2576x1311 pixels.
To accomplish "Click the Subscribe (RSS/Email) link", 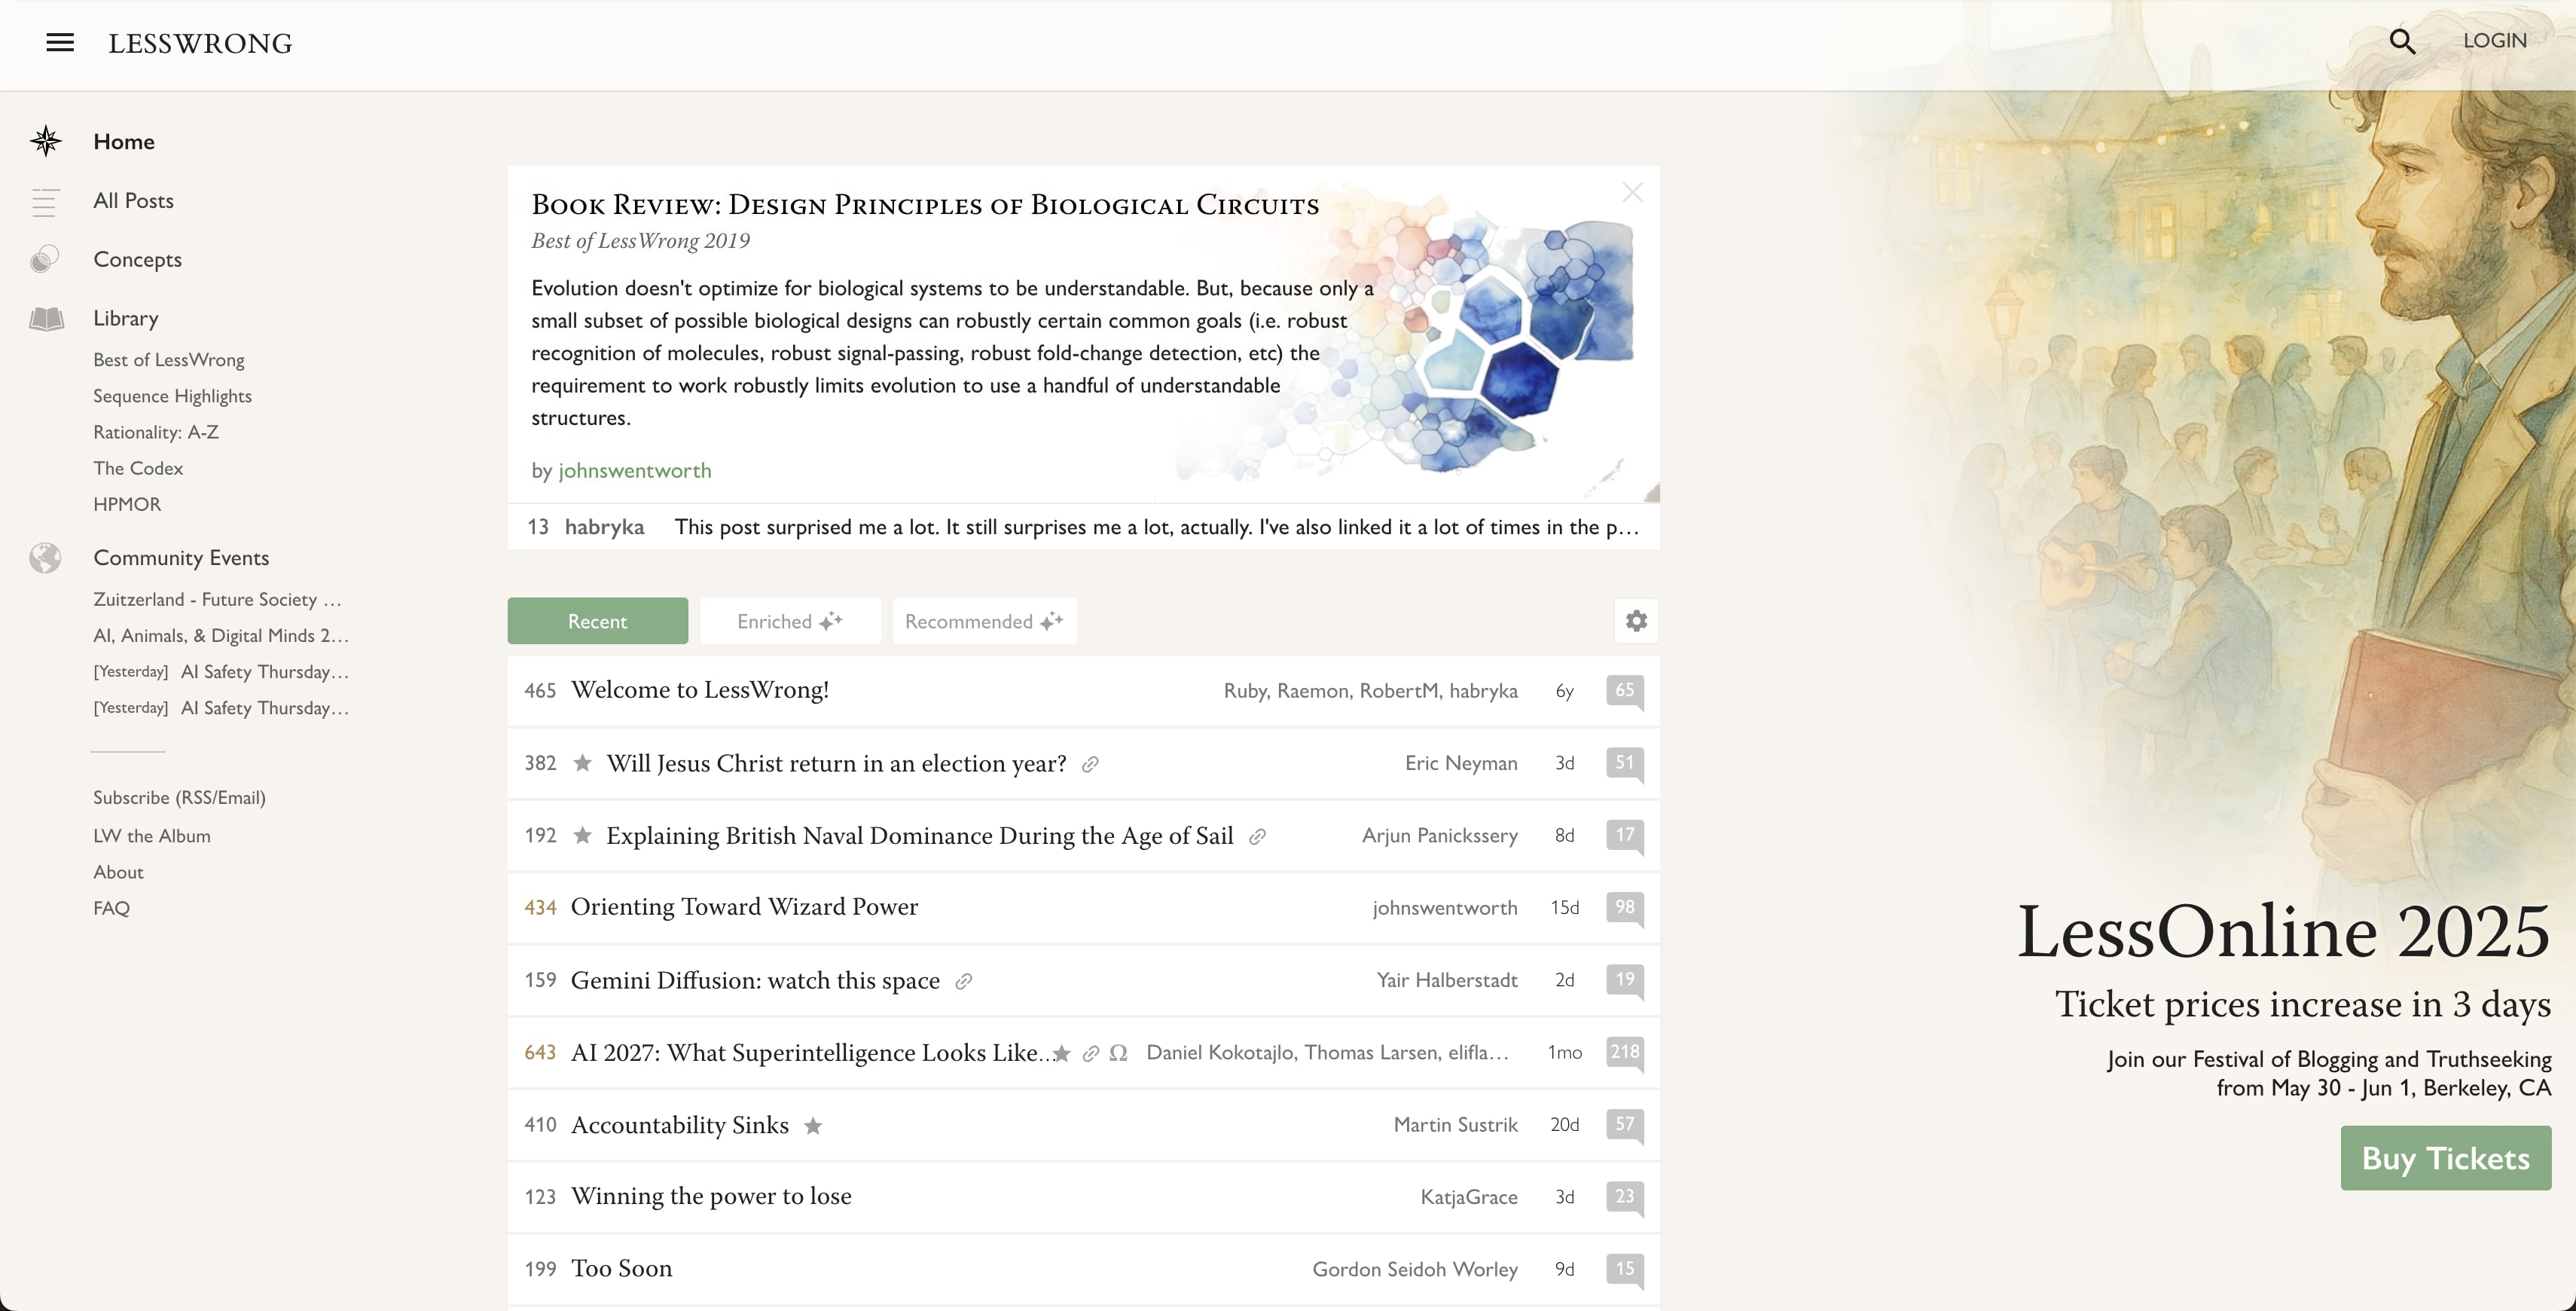I will [x=179, y=798].
